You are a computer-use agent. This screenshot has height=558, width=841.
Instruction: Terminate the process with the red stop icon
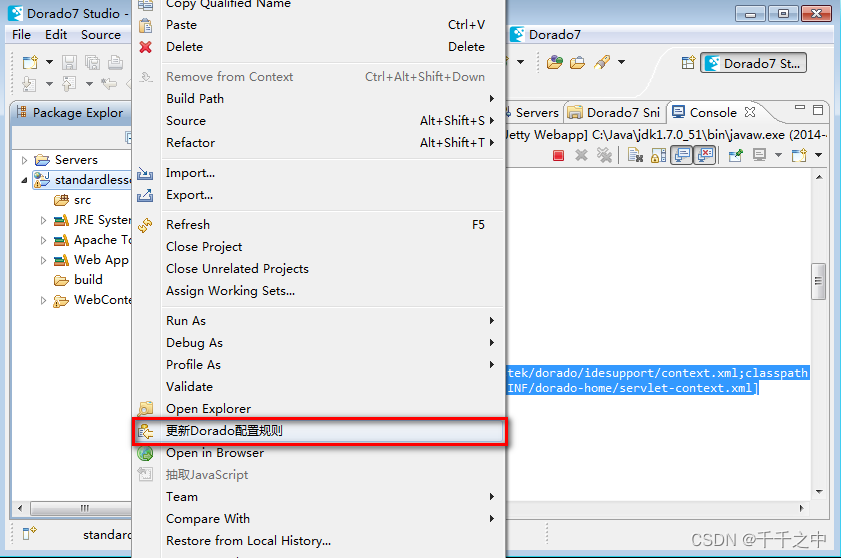tap(558, 156)
